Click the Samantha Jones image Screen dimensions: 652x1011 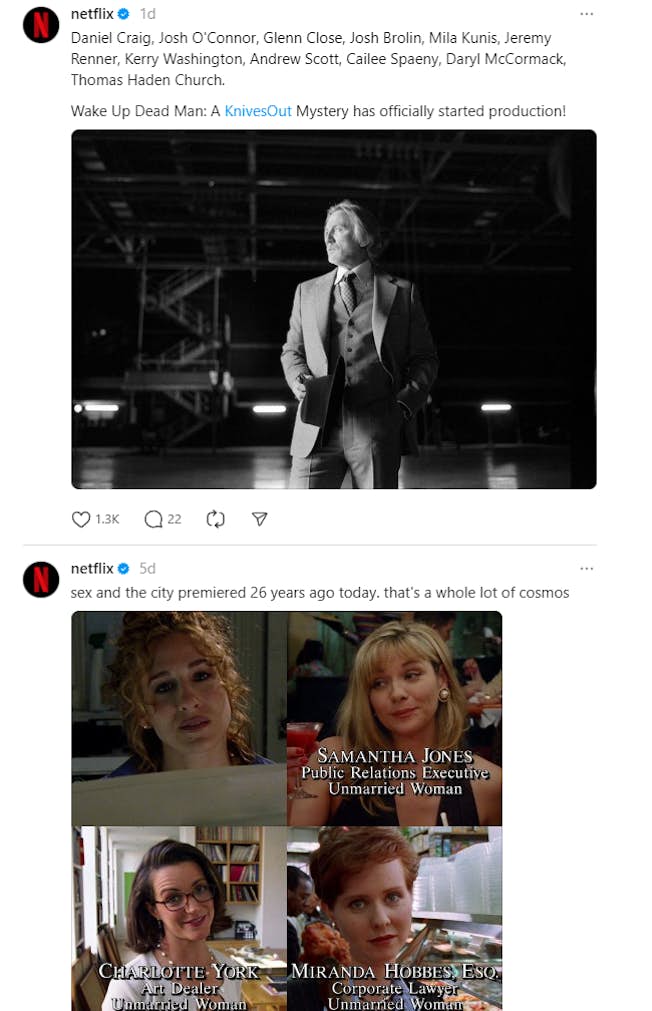[394, 718]
